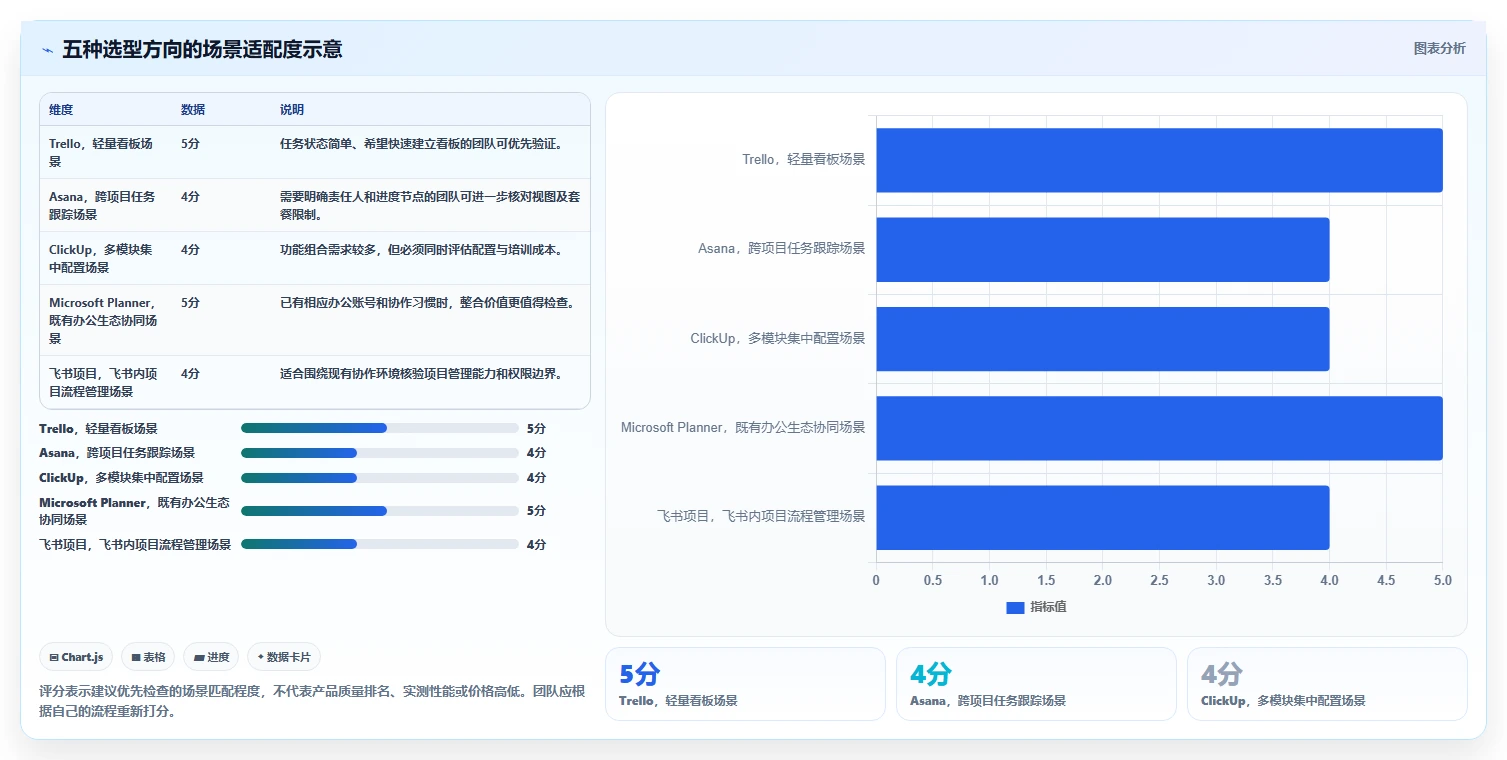Click chart axis label 'Trello，轻量看板场景'
Viewport: 1507px width, 760px height.
(x=803, y=160)
